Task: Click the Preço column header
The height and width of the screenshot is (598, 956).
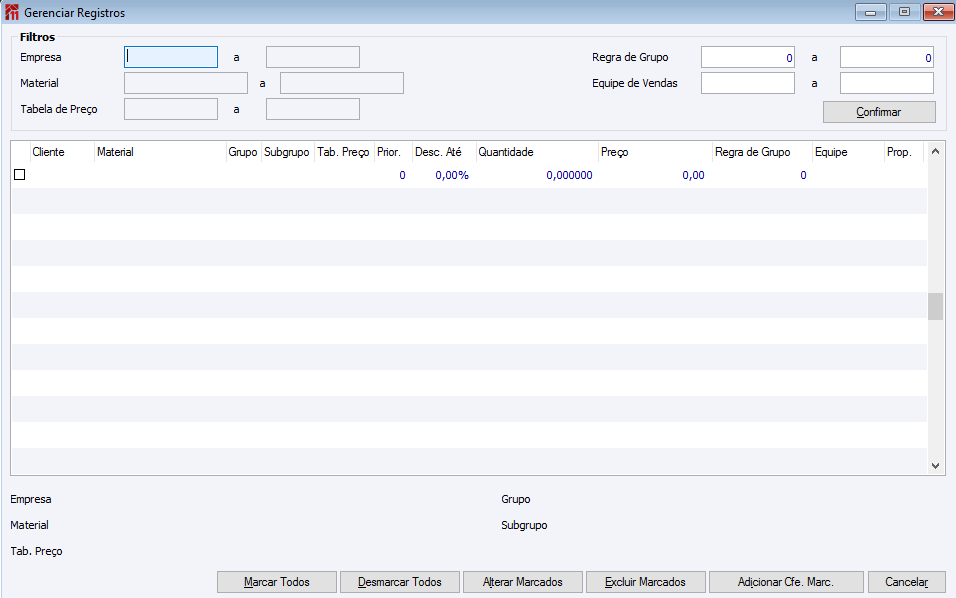Action: [x=655, y=152]
